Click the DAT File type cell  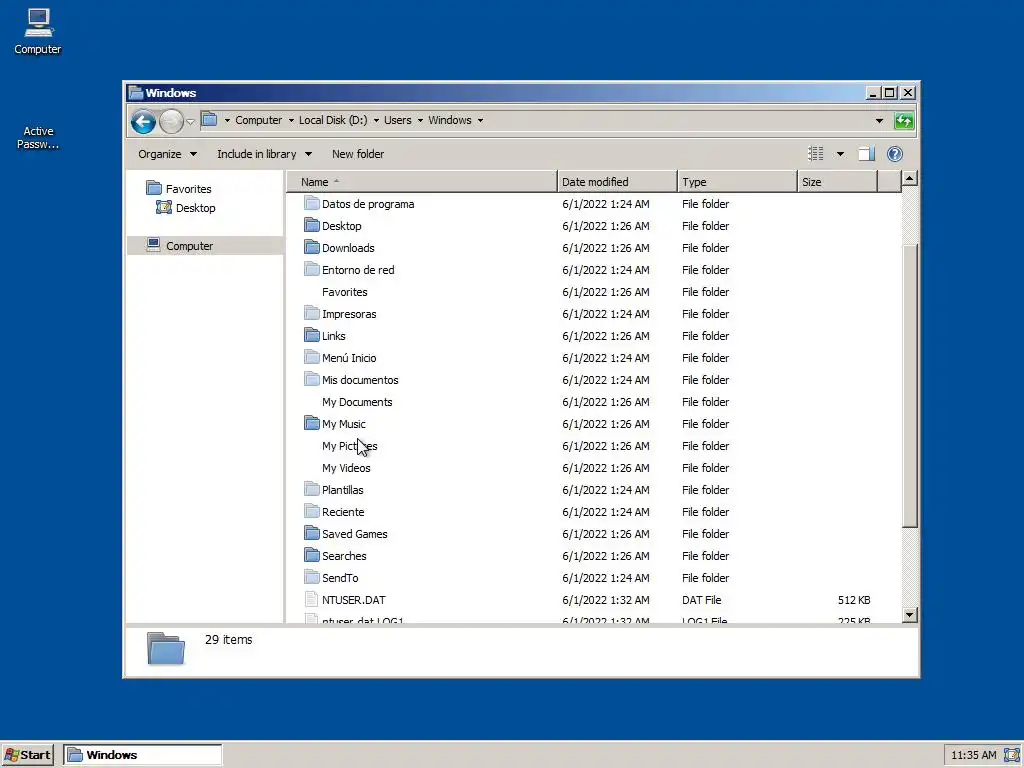[x=701, y=600]
